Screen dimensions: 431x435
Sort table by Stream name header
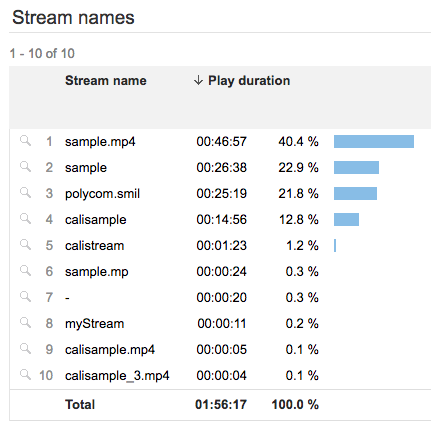pyautogui.click(x=106, y=81)
